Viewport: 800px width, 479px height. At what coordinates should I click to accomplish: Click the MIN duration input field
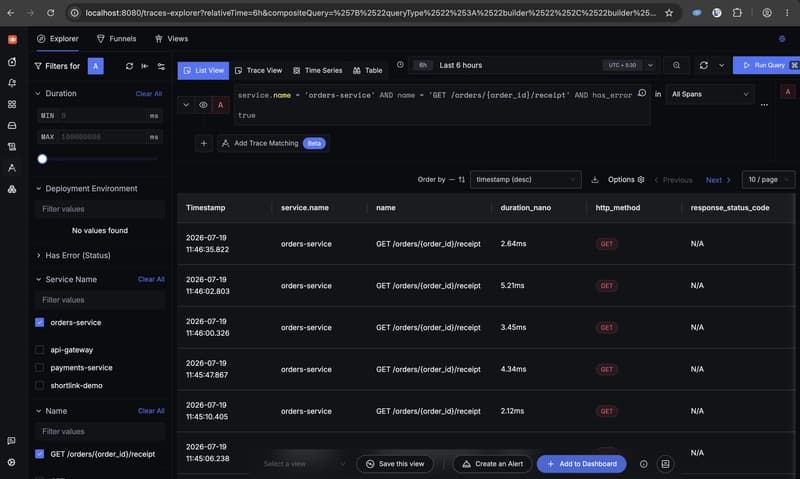coord(99,116)
